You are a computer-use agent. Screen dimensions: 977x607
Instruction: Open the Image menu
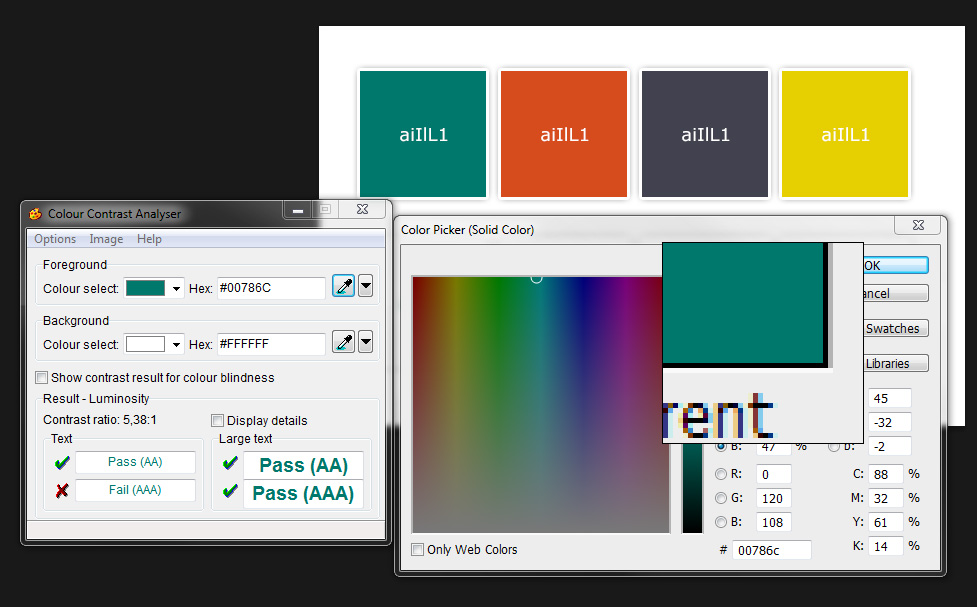coord(106,239)
